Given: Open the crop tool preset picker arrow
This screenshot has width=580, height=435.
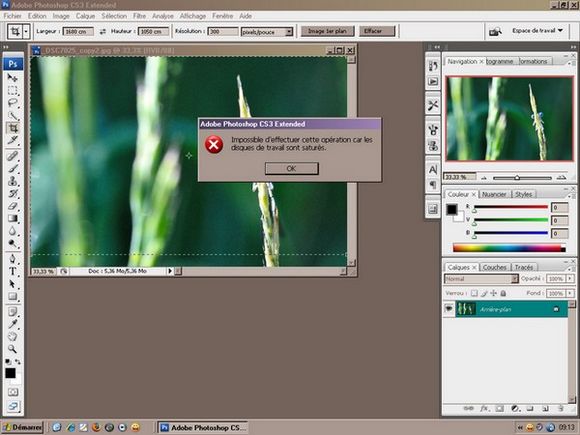Looking at the screenshot, I should pyautogui.click(x=26, y=32).
